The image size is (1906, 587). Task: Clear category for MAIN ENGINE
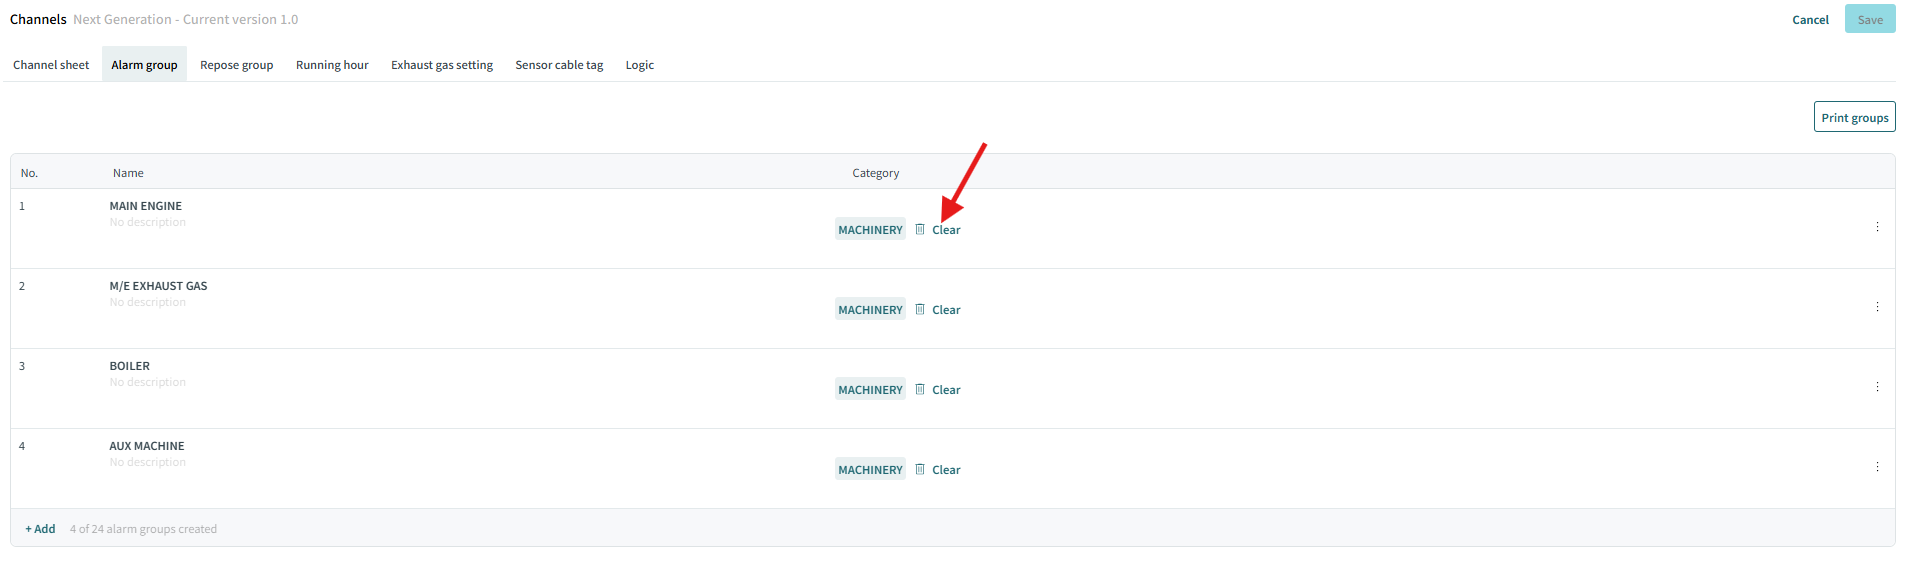[946, 230]
